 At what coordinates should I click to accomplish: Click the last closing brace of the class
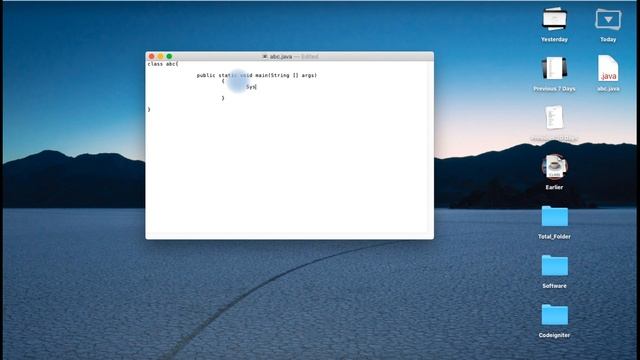pos(149,109)
